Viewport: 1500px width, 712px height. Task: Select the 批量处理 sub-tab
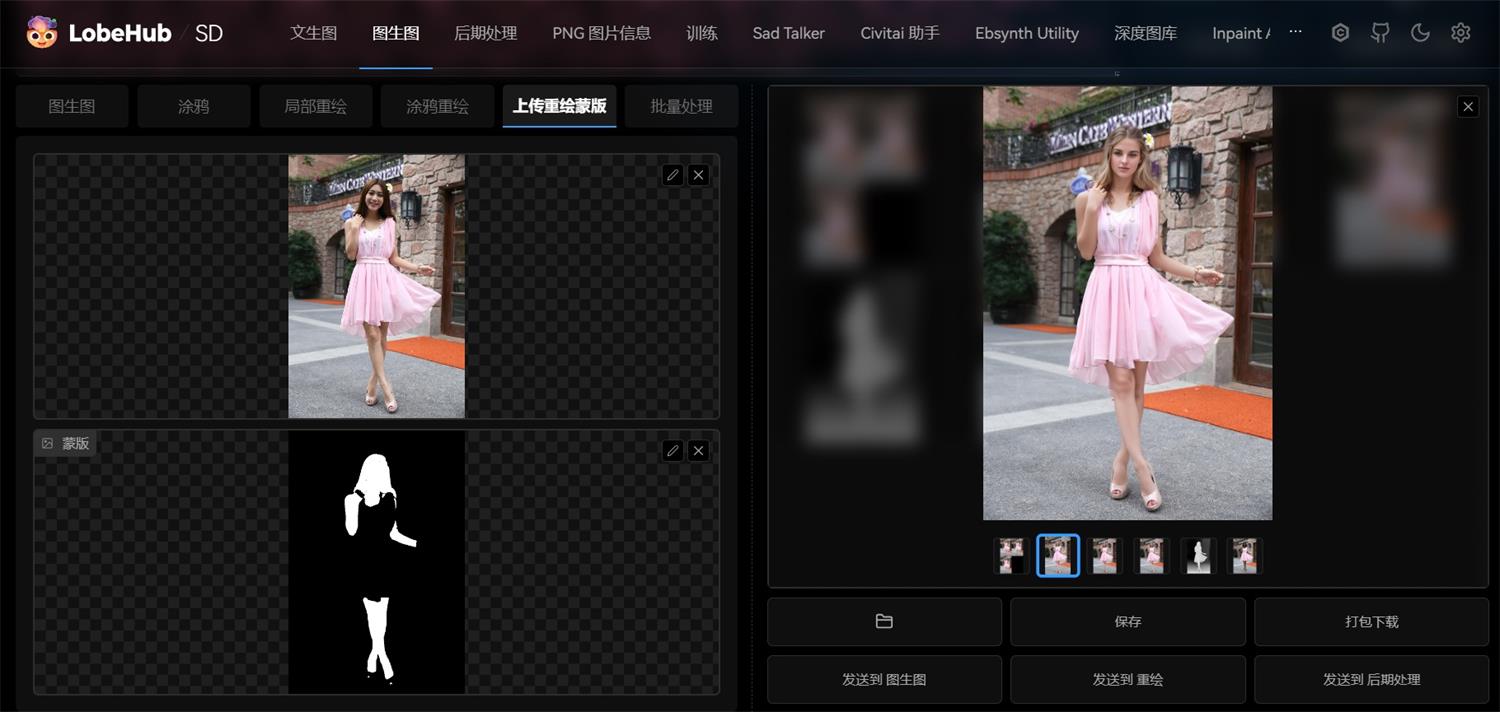(x=682, y=106)
